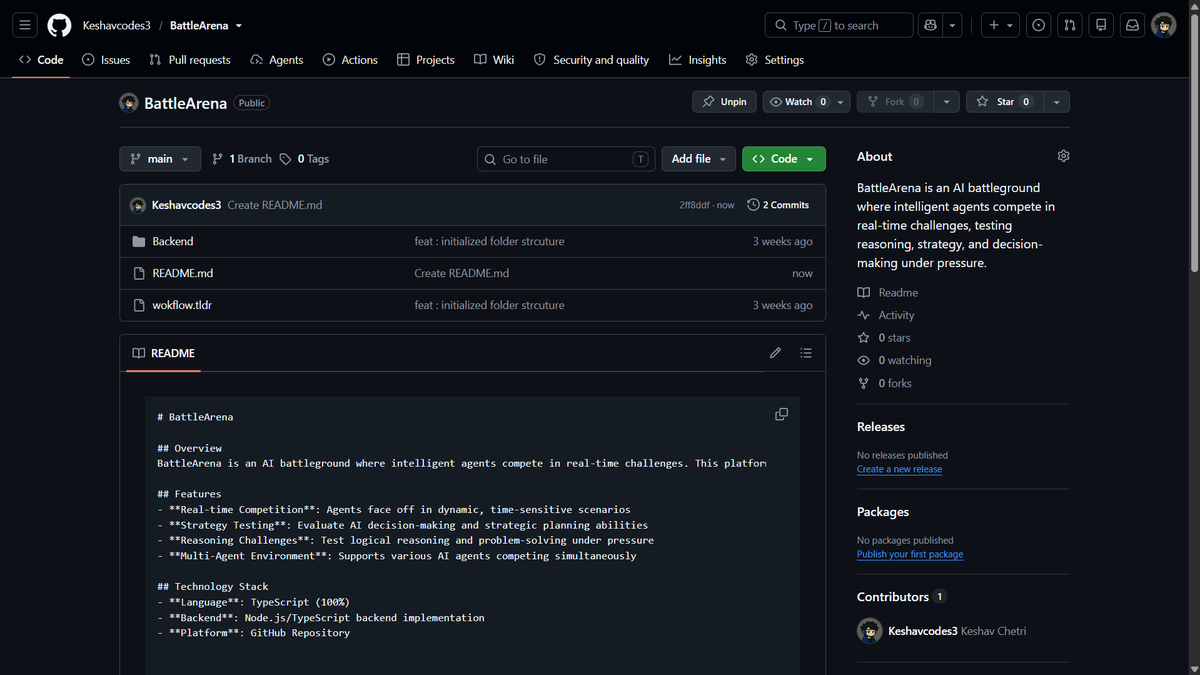The image size is (1200, 675).
Task: Open the Wiki tab
Action: pos(494,60)
